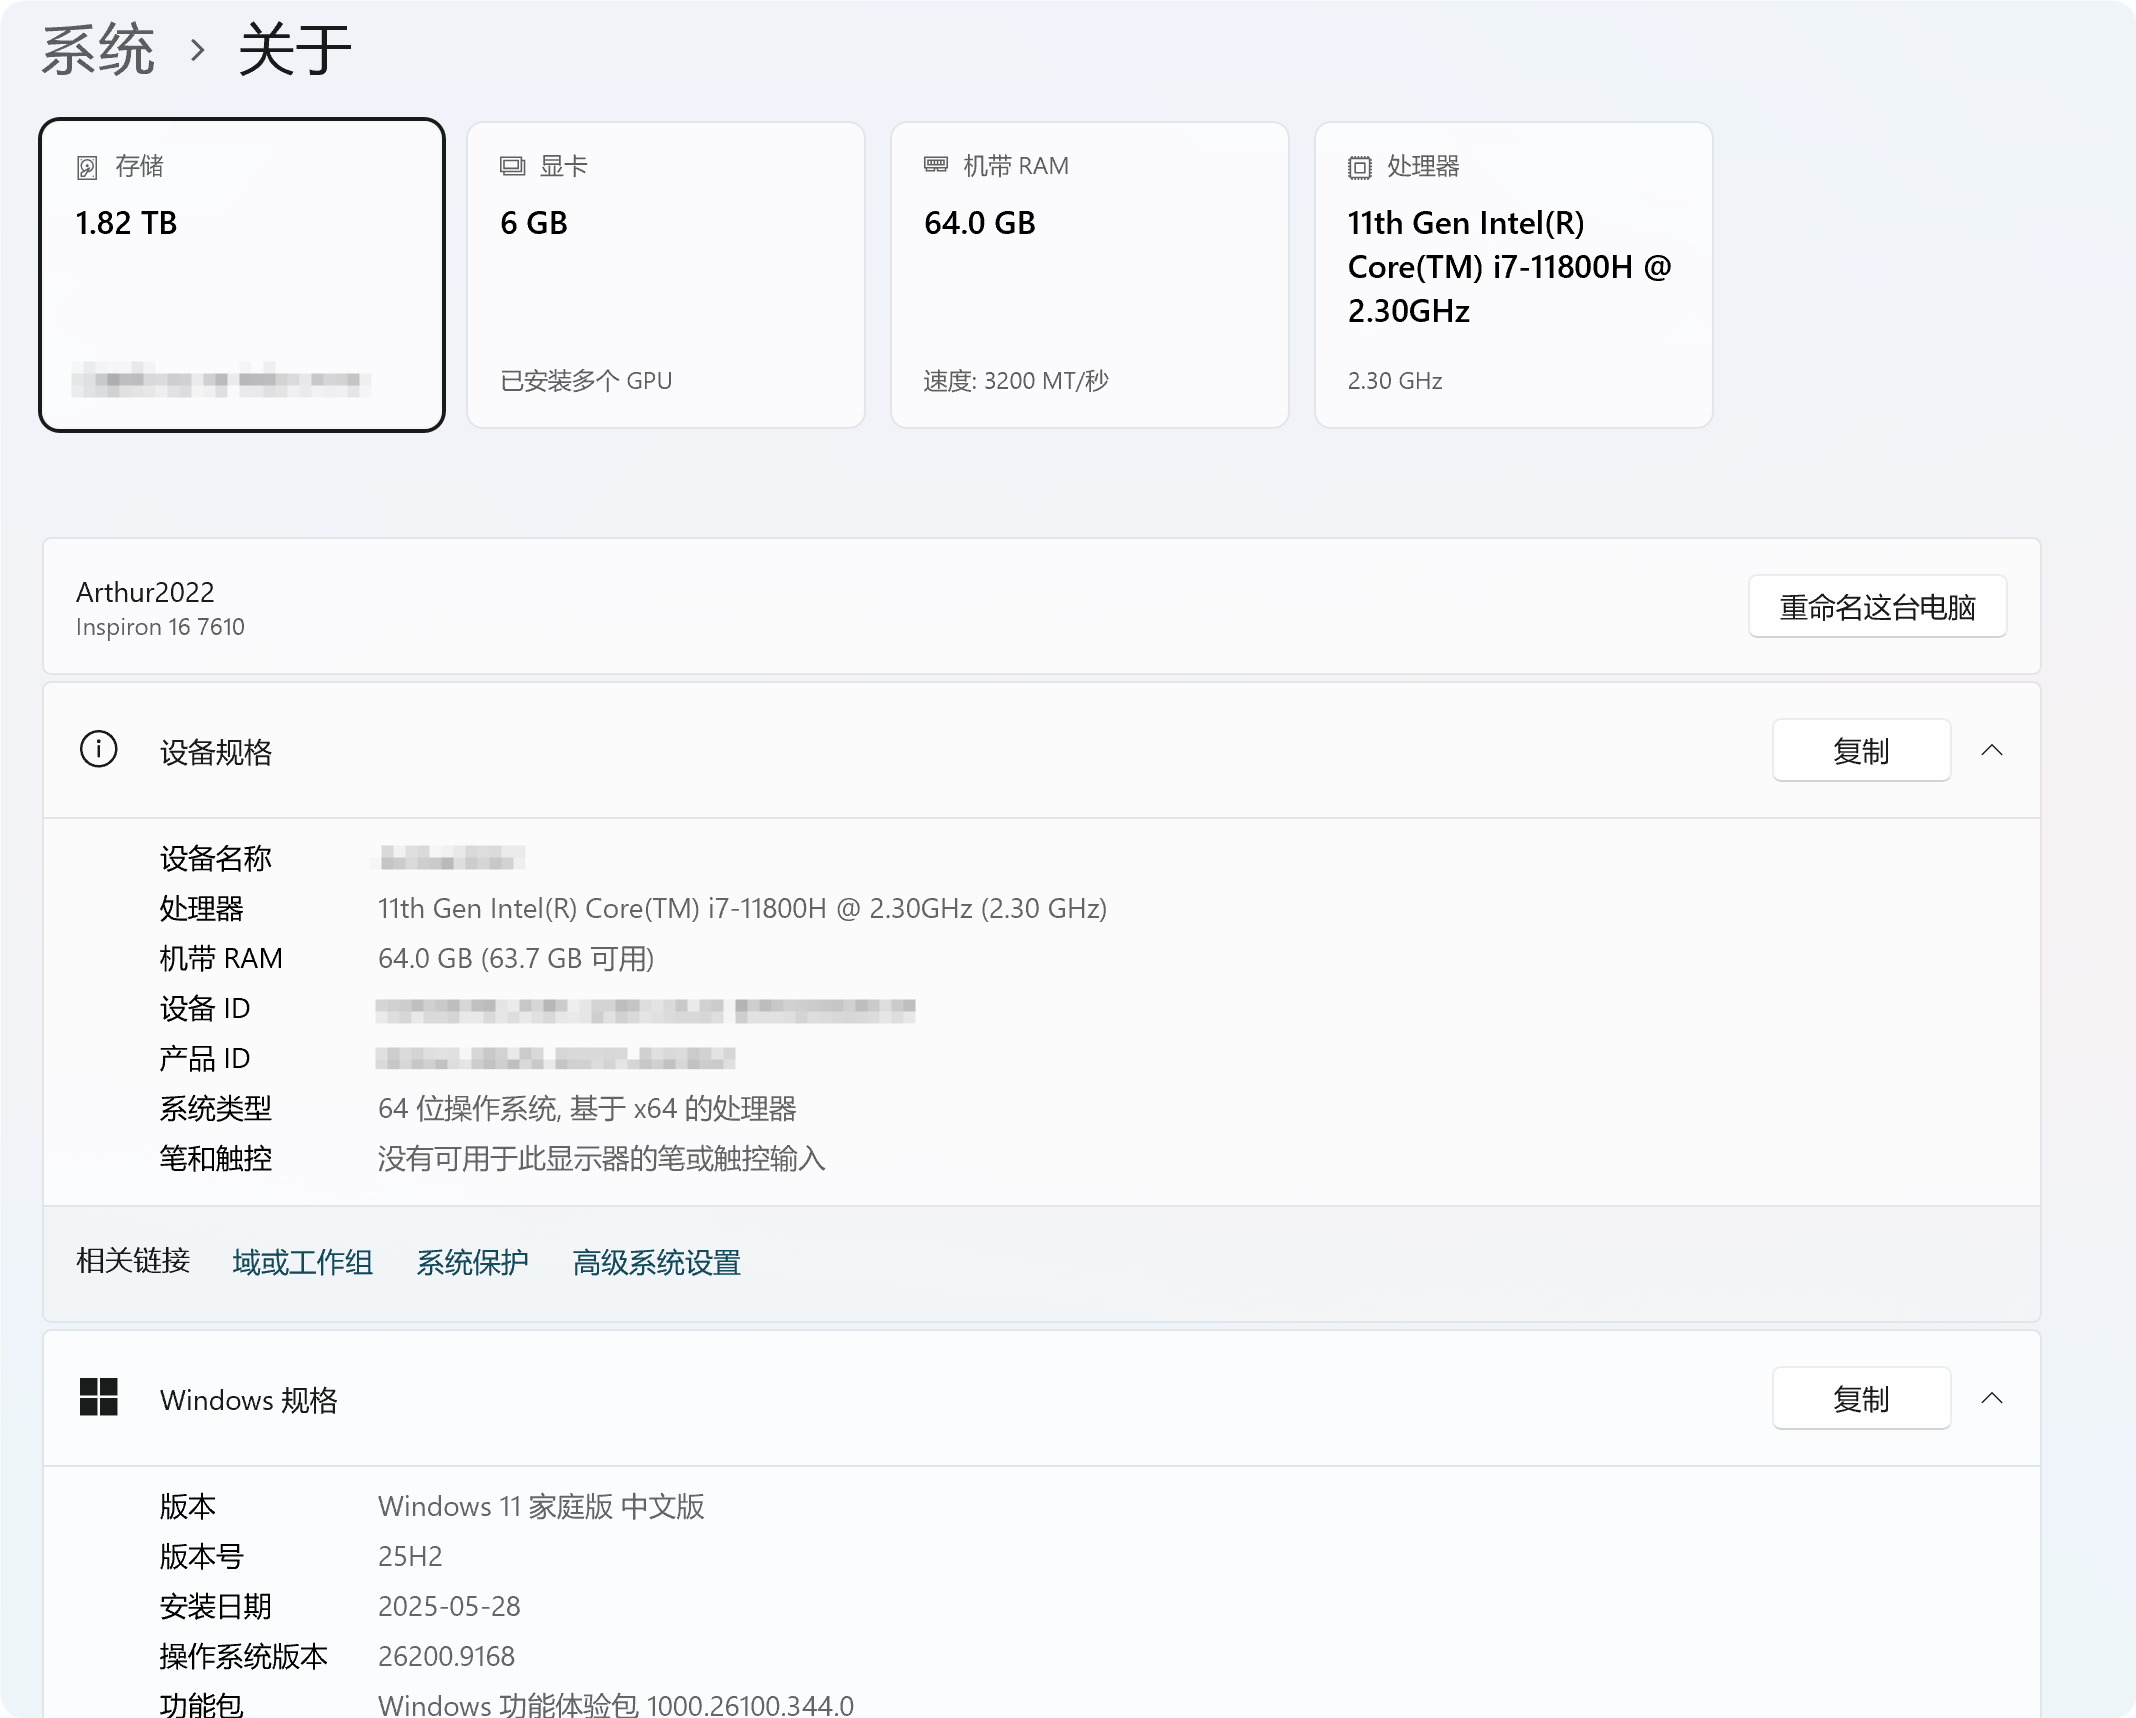Select the 64 位操作系统 system type value
The image size is (2136, 1718).
(x=587, y=1108)
